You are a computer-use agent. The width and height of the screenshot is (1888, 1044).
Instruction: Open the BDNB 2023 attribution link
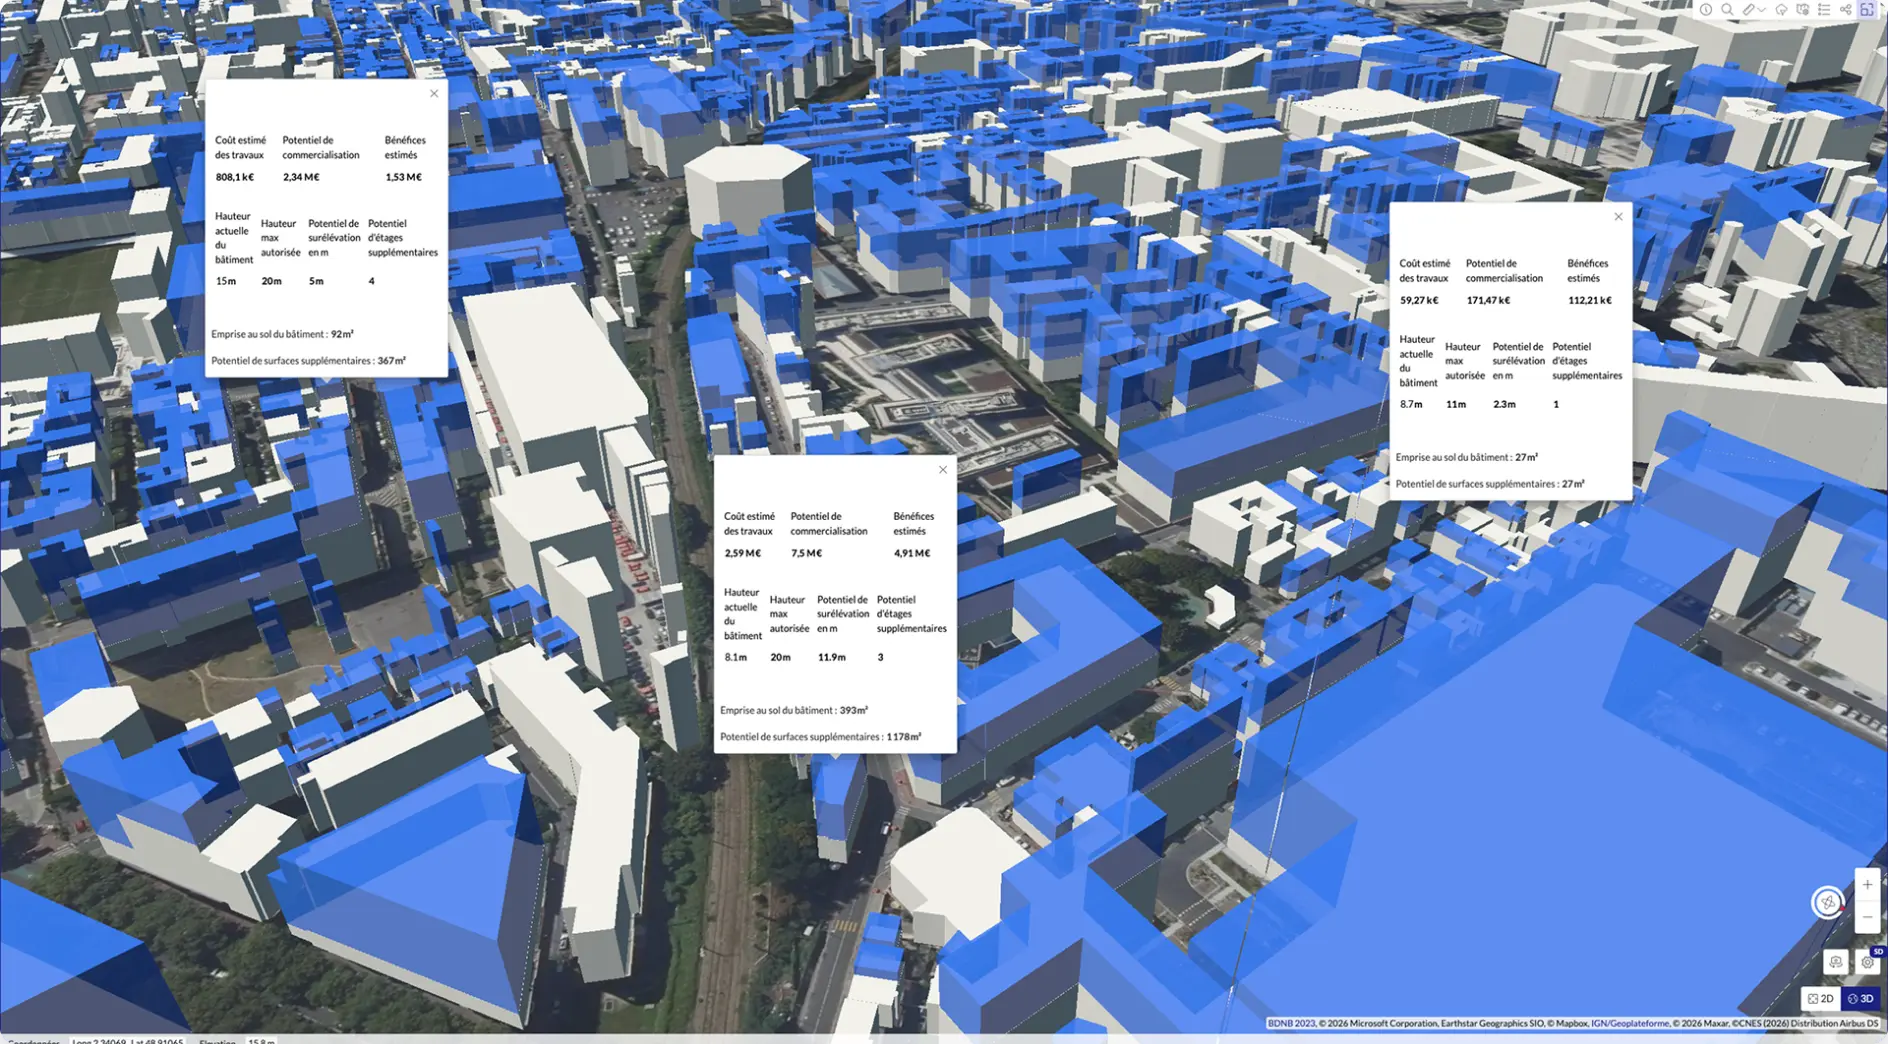pyautogui.click(x=1292, y=1023)
